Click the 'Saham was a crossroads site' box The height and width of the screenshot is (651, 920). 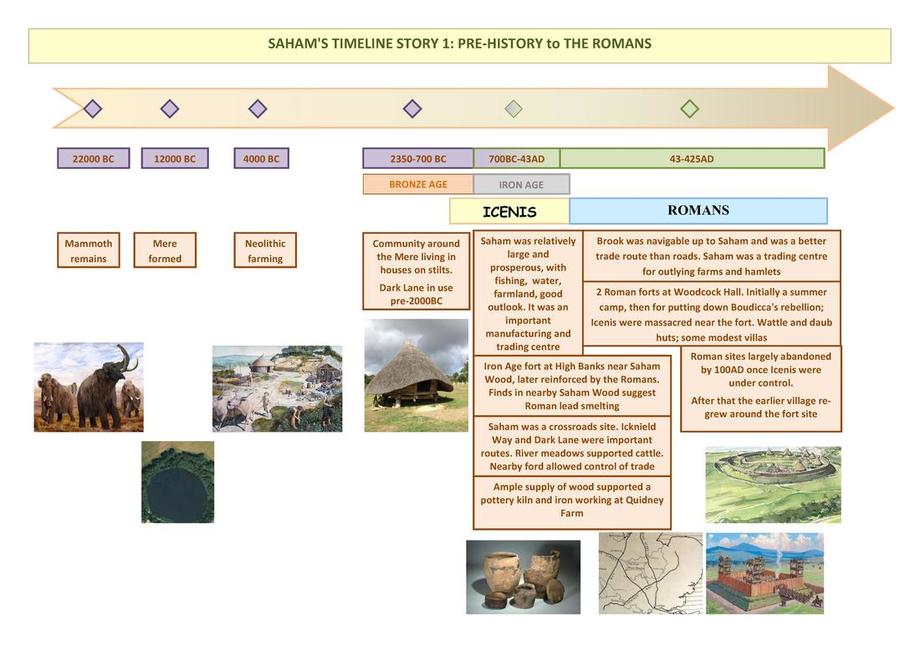pyautogui.click(x=572, y=446)
